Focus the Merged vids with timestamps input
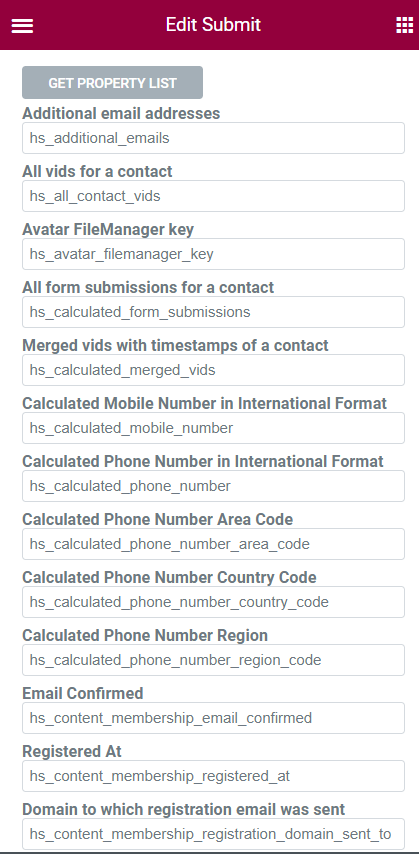The height and width of the screenshot is (854, 419). 213,370
